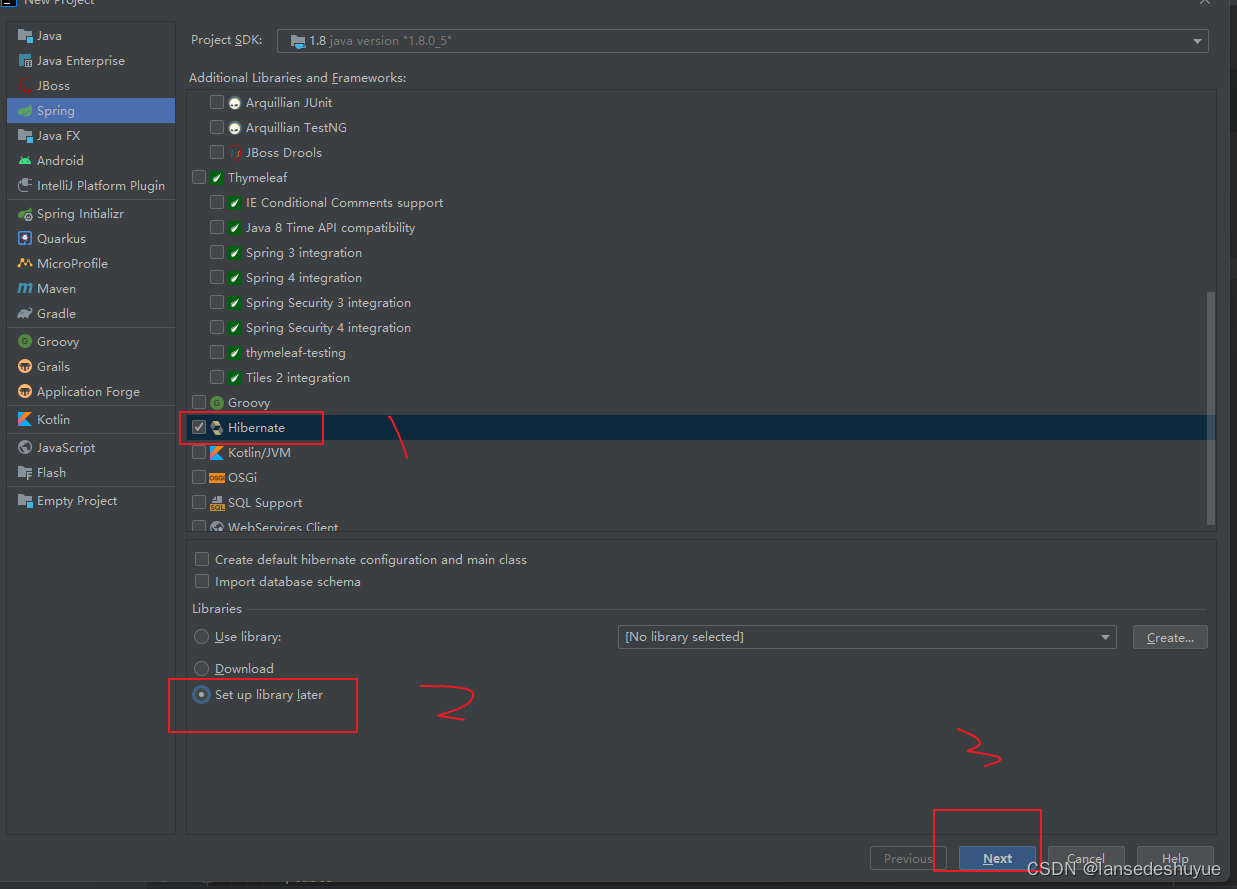The height and width of the screenshot is (889, 1237).
Task: Select the Use library radio button
Action: (202, 637)
